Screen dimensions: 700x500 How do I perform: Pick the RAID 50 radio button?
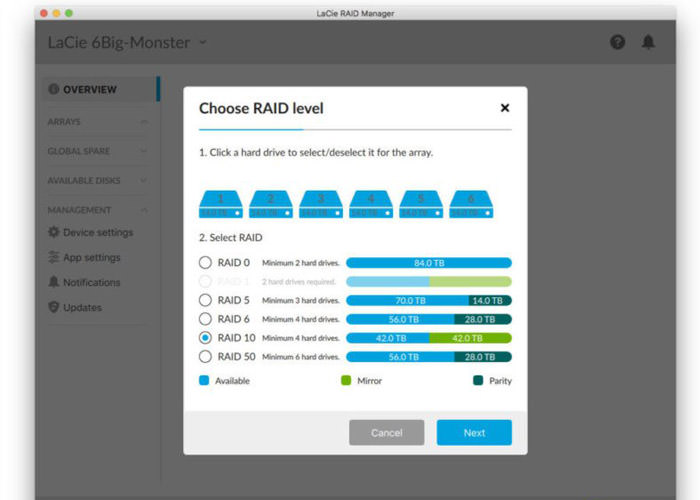click(205, 357)
